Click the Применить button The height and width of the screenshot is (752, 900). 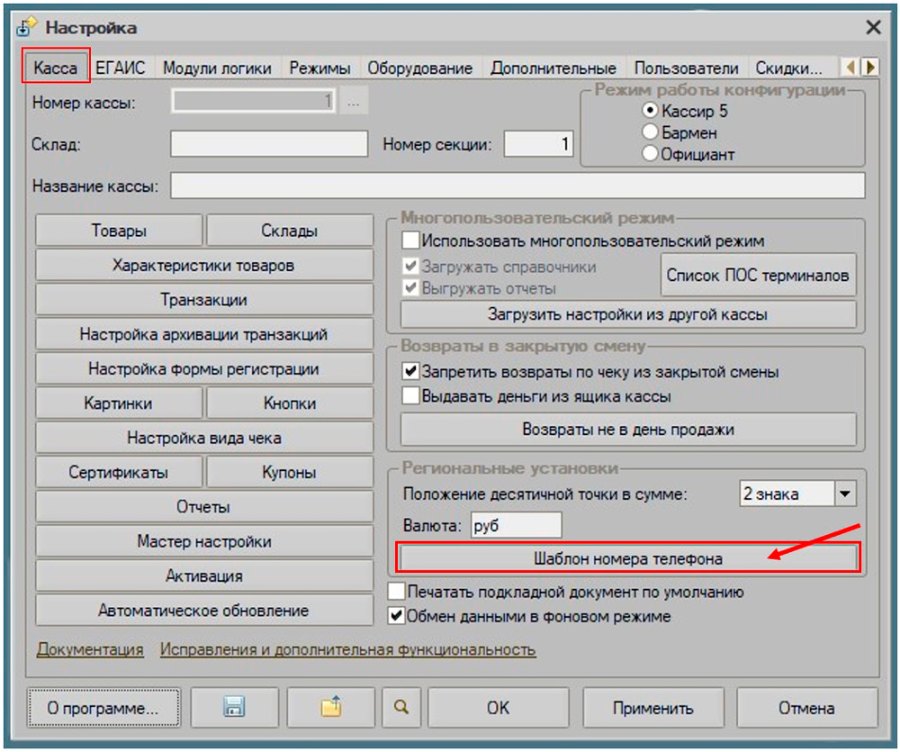[653, 708]
